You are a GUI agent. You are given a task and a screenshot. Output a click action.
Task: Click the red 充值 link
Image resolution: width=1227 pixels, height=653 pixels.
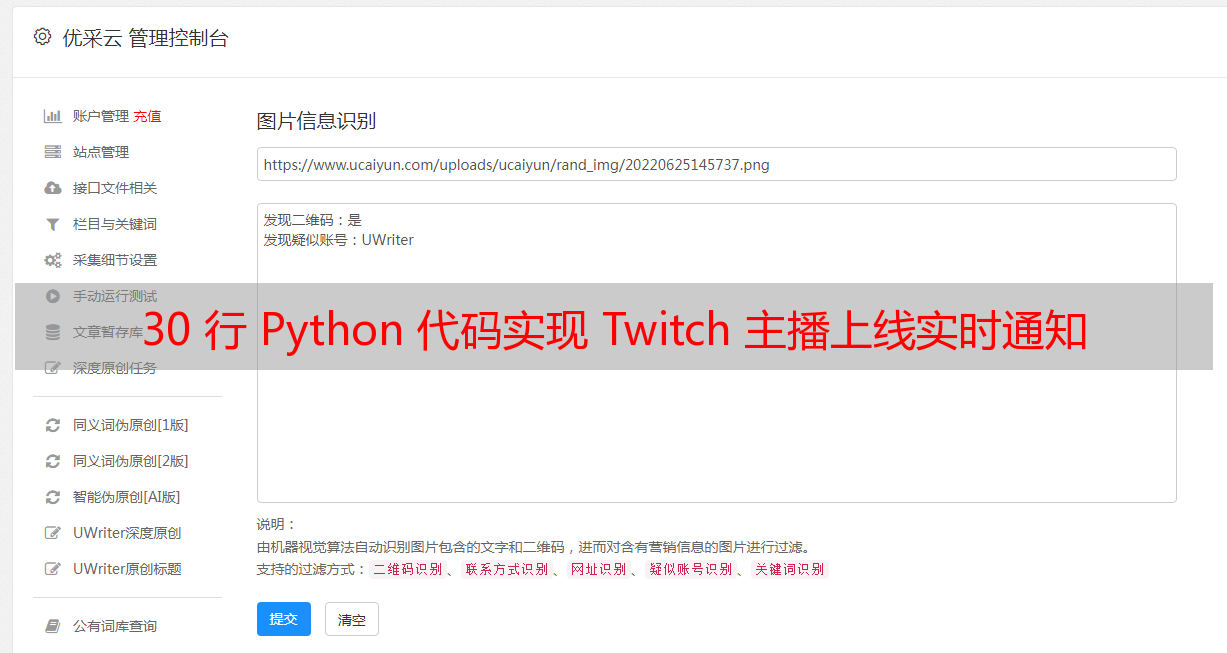(x=147, y=116)
